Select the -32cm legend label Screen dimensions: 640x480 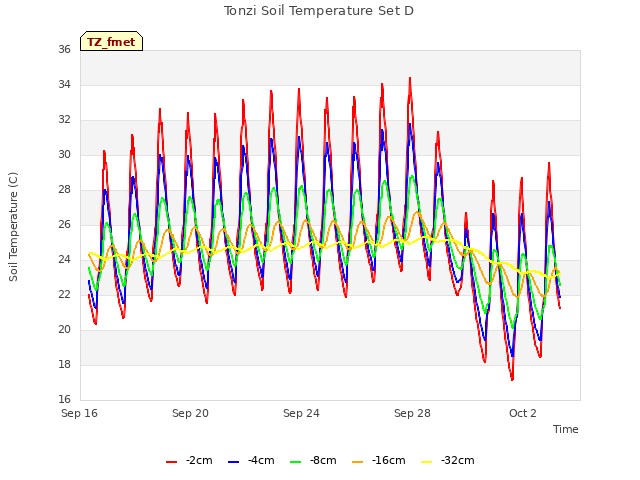[x=458, y=460]
